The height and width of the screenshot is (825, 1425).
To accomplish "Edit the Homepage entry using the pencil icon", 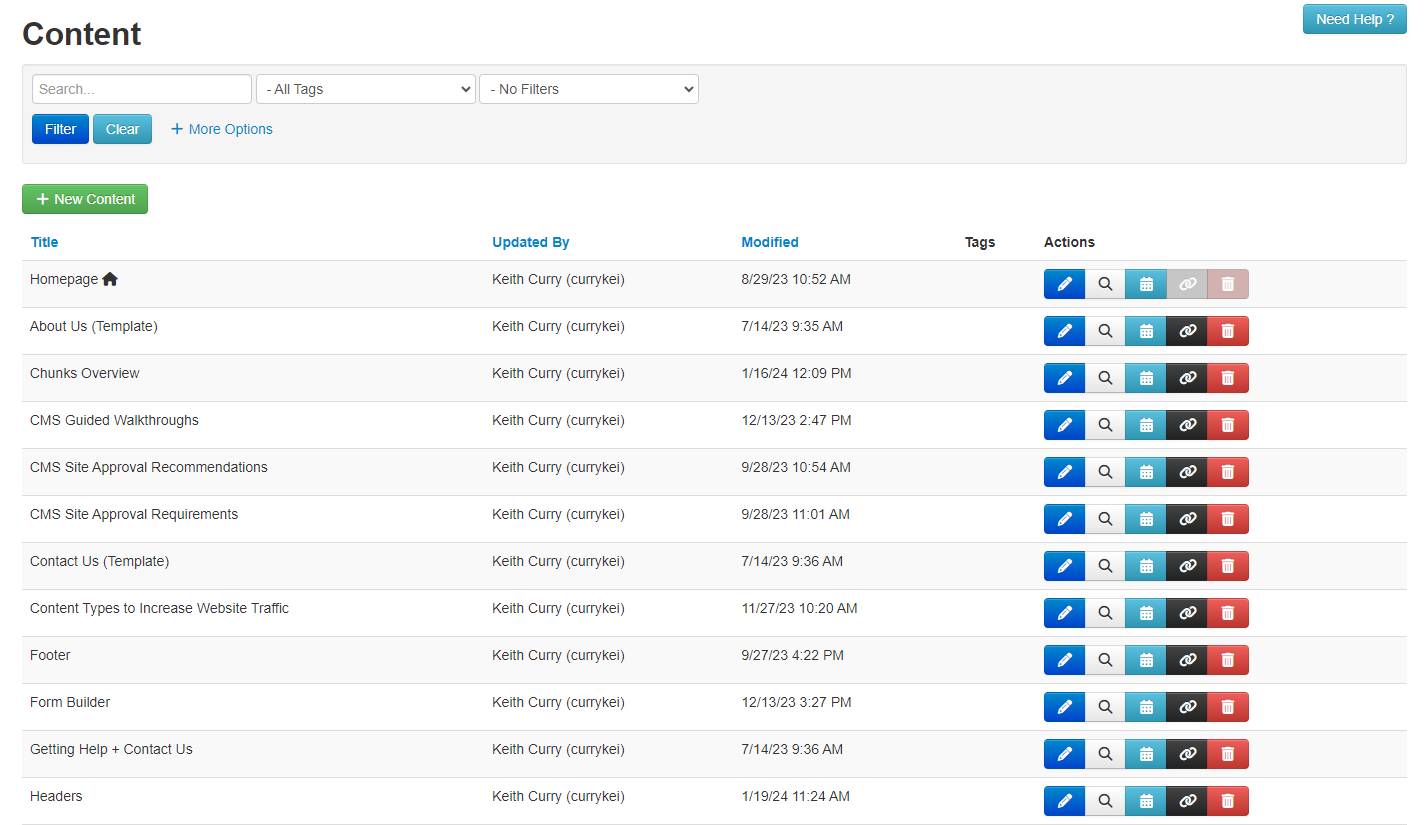I will click(1063, 283).
